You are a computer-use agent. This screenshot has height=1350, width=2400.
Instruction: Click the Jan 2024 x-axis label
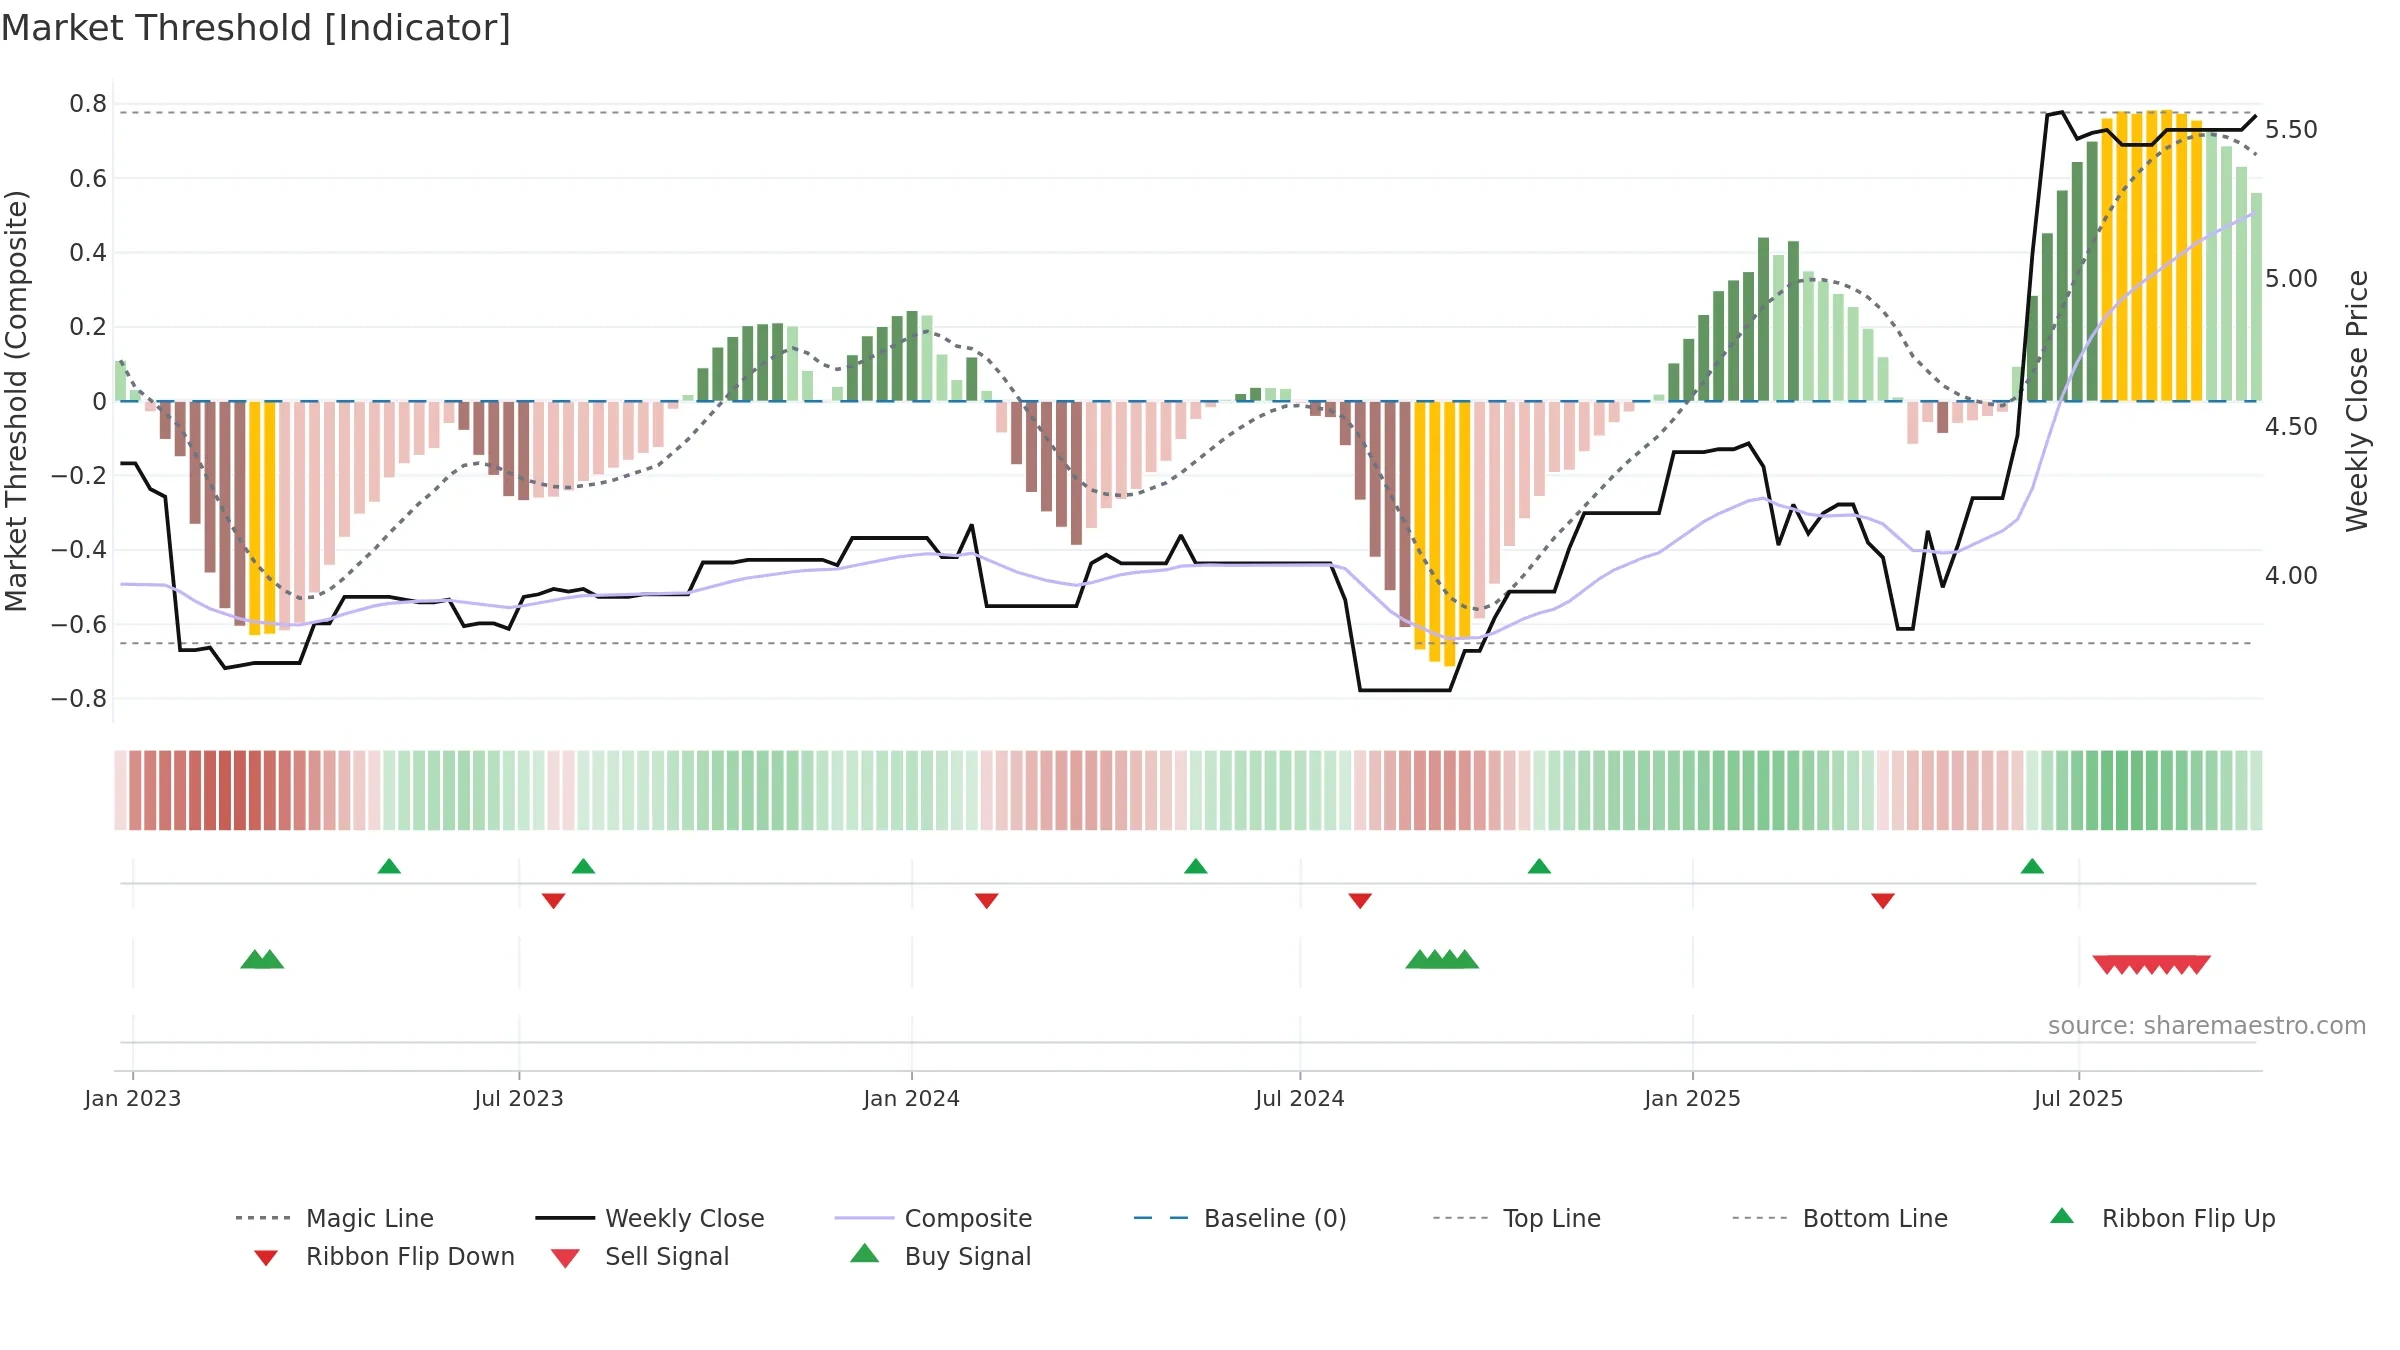point(912,1098)
